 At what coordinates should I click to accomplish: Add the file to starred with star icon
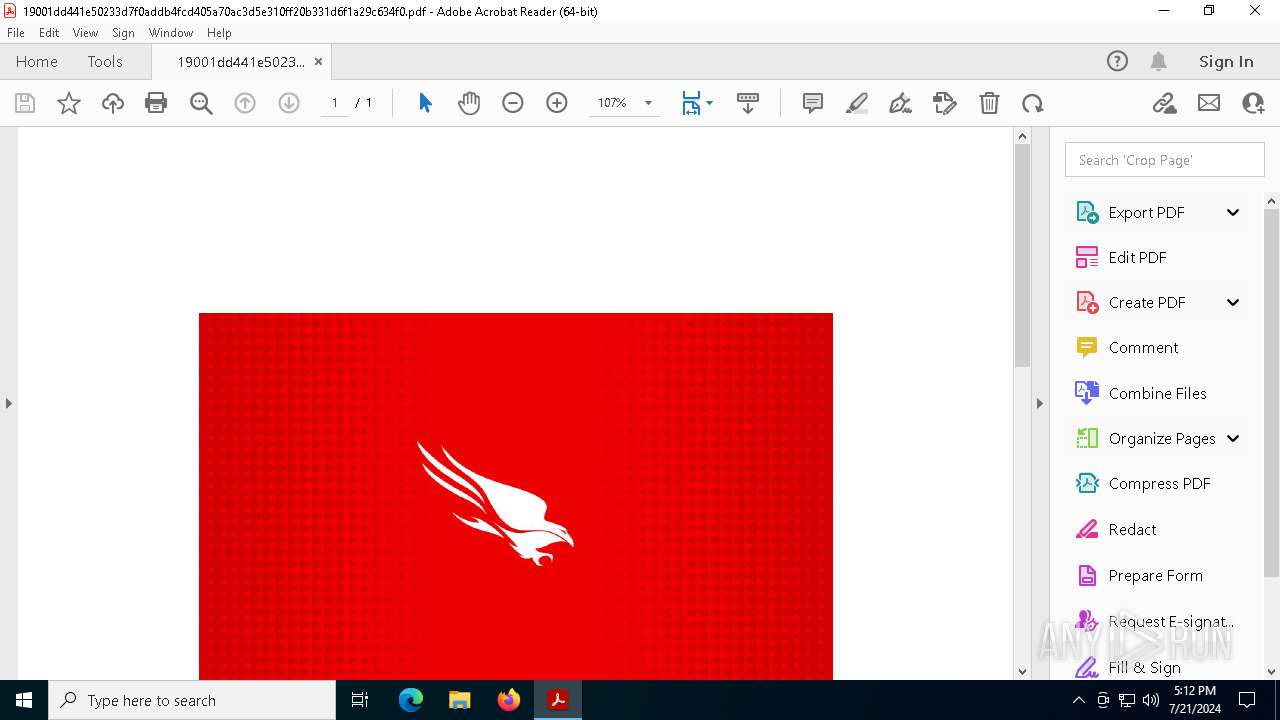(x=69, y=103)
